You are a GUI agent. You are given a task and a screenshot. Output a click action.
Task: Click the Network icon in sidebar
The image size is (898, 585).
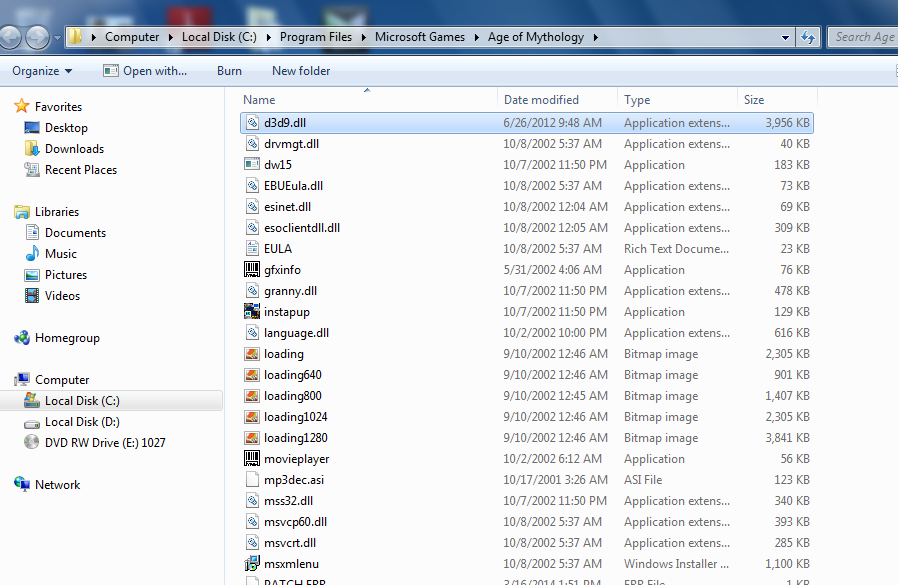point(22,484)
